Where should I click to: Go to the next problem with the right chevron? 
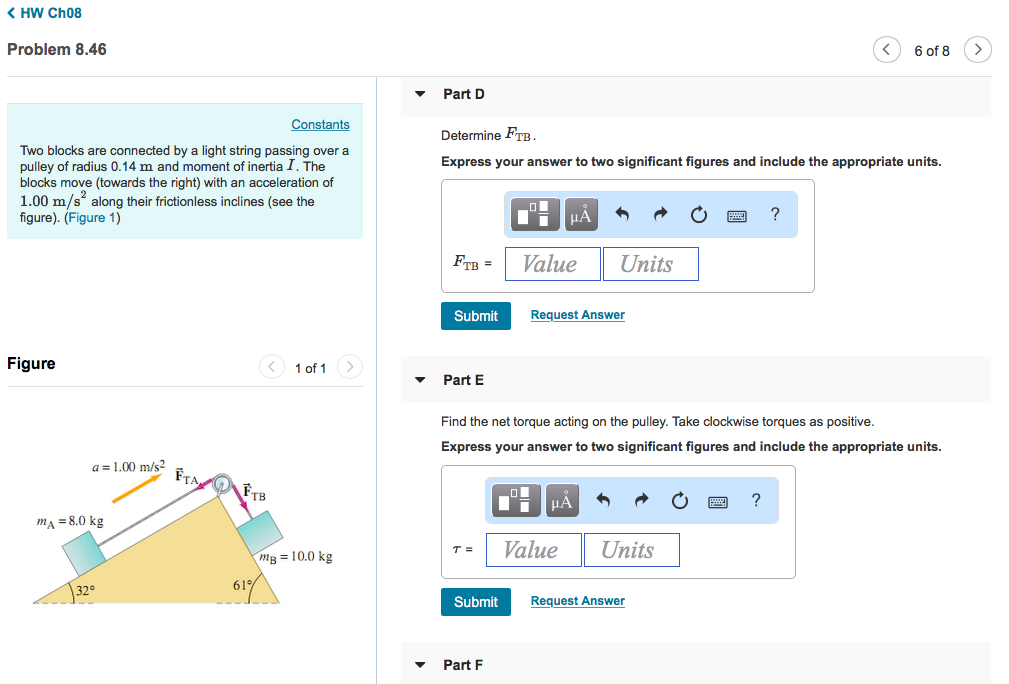click(977, 49)
